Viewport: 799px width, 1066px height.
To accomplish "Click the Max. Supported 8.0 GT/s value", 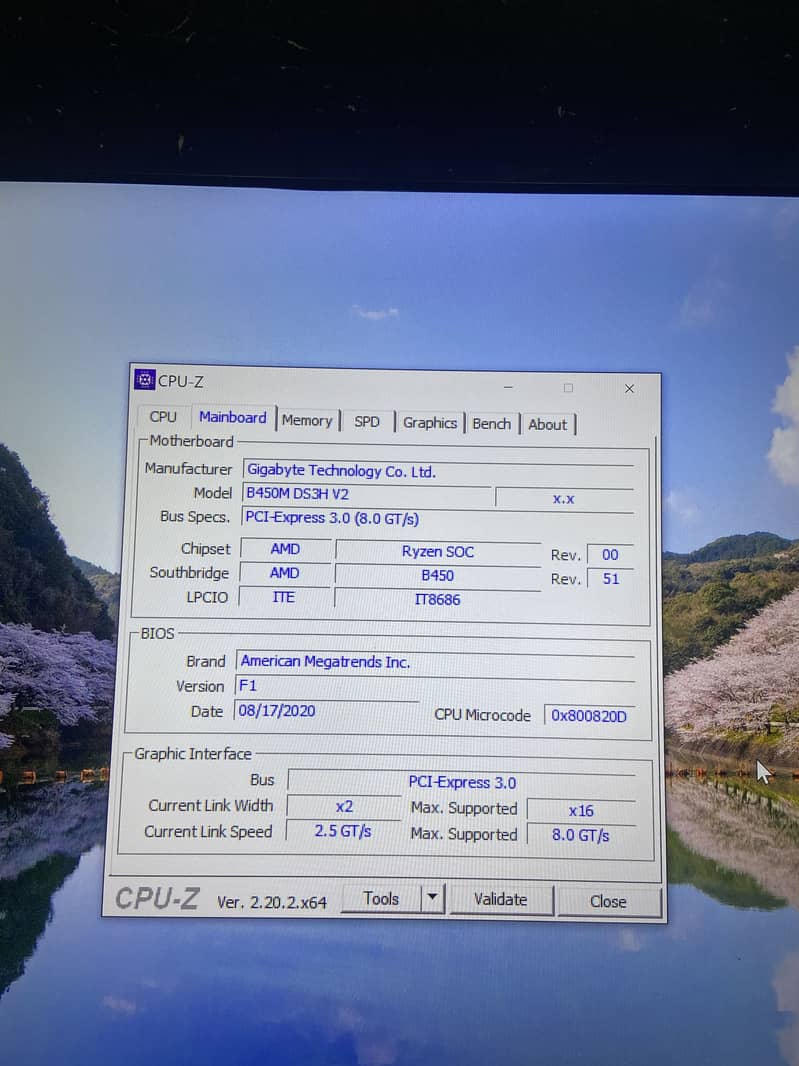I will (x=581, y=835).
